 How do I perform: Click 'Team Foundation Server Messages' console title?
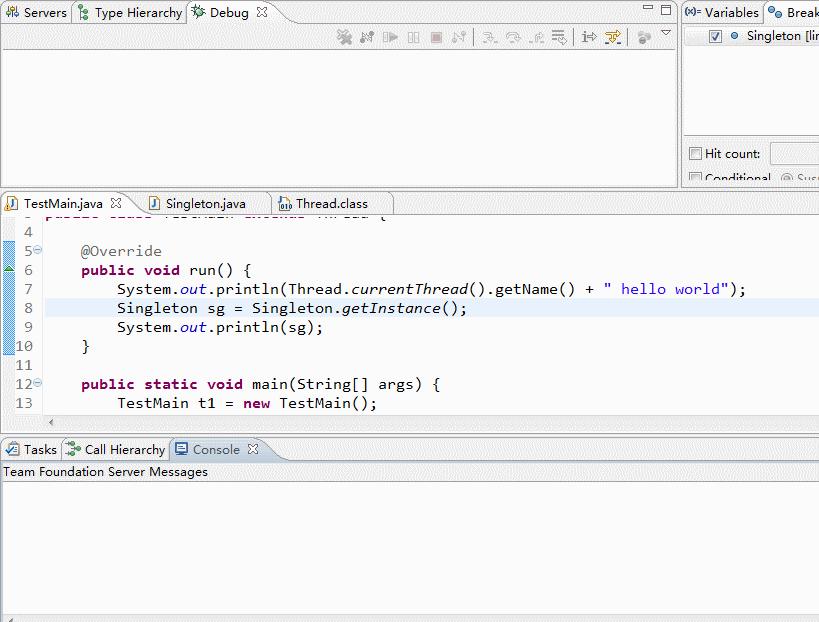point(106,472)
